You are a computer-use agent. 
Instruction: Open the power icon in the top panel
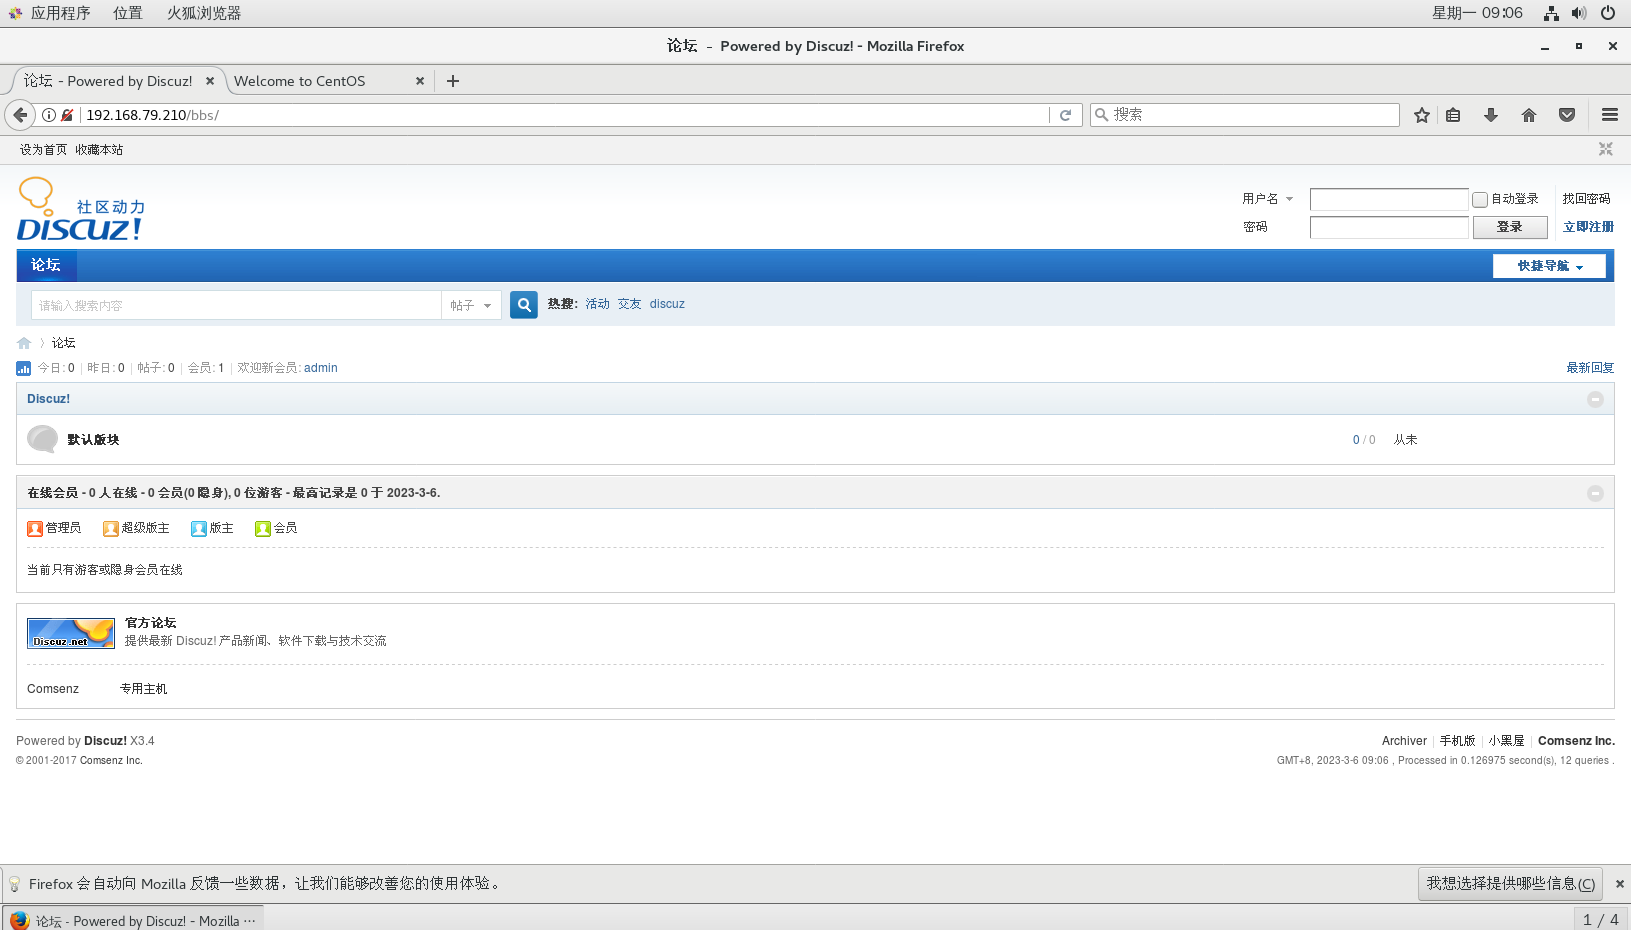coord(1608,13)
